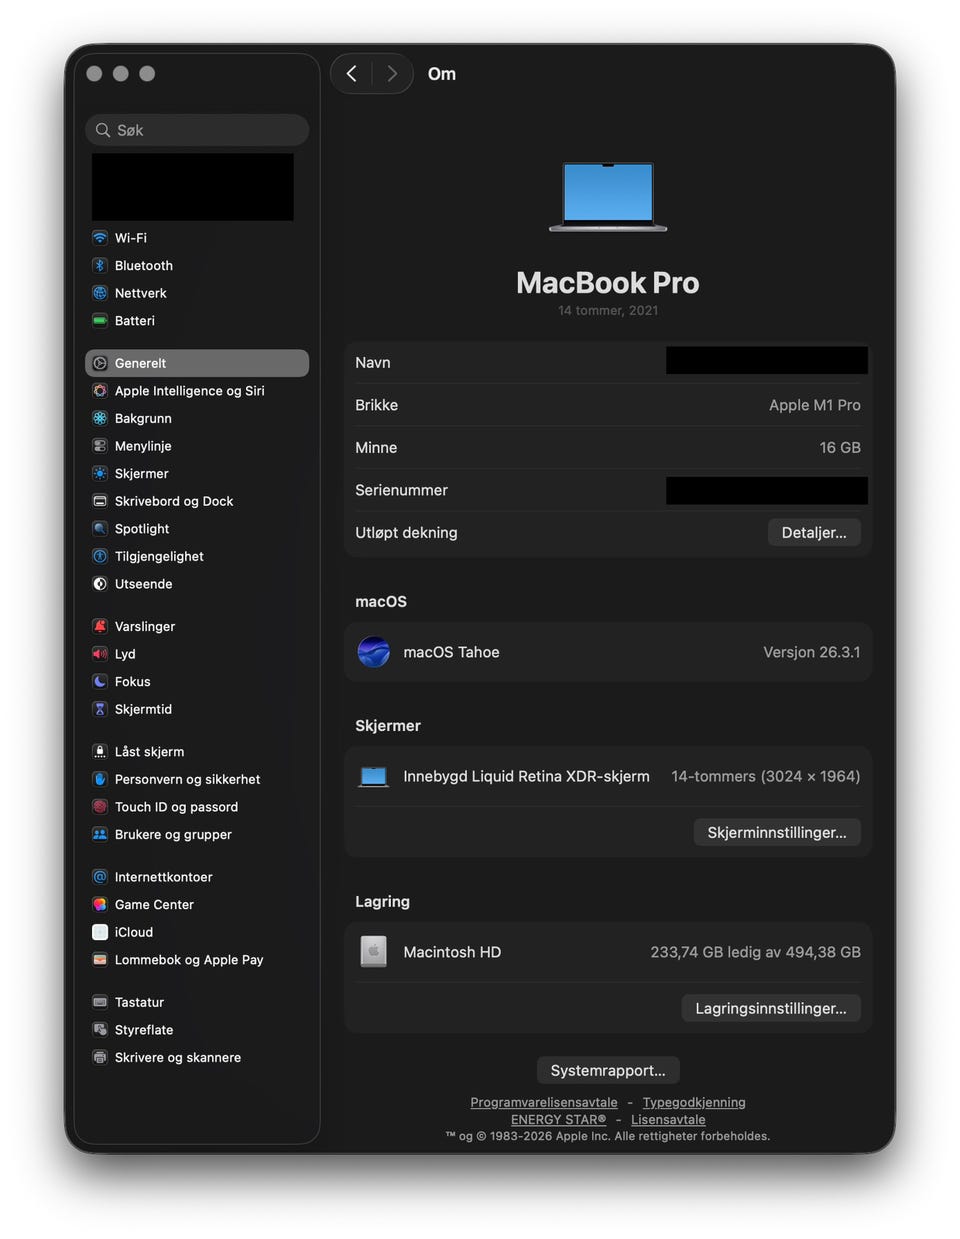The width and height of the screenshot is (960, 1239).
Task: Click the Utløpt dekning label
Action: click(406, 533)
